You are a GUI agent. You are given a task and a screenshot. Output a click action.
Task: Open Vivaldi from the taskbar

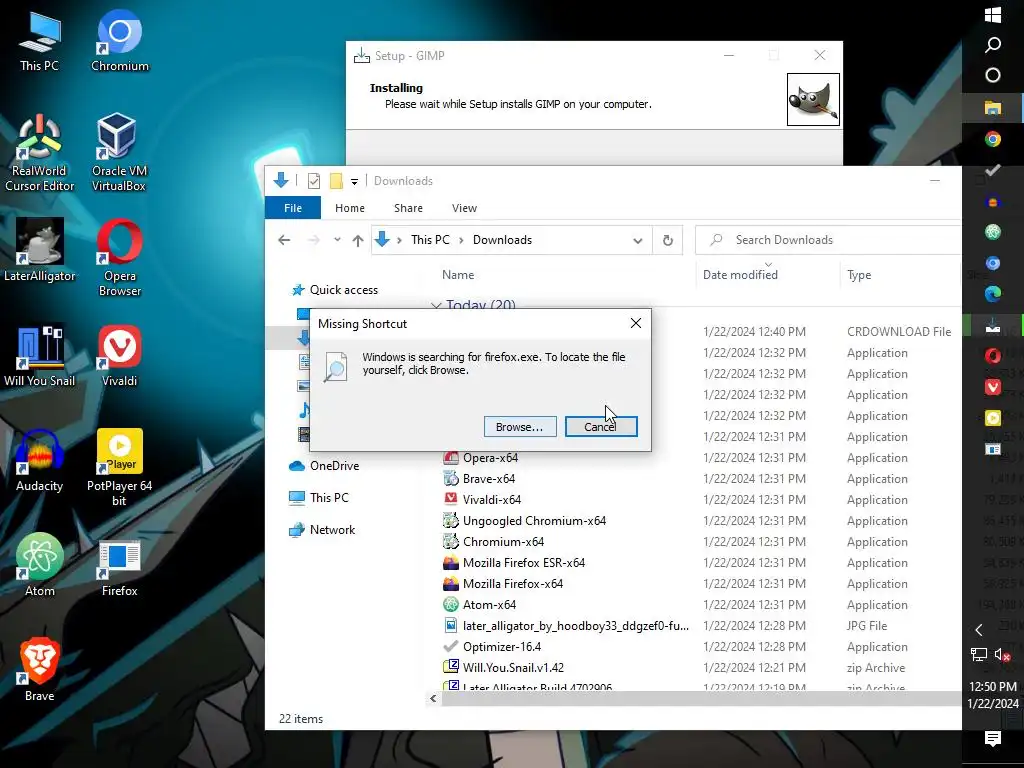pyautogui.click(x=993, y=387)
